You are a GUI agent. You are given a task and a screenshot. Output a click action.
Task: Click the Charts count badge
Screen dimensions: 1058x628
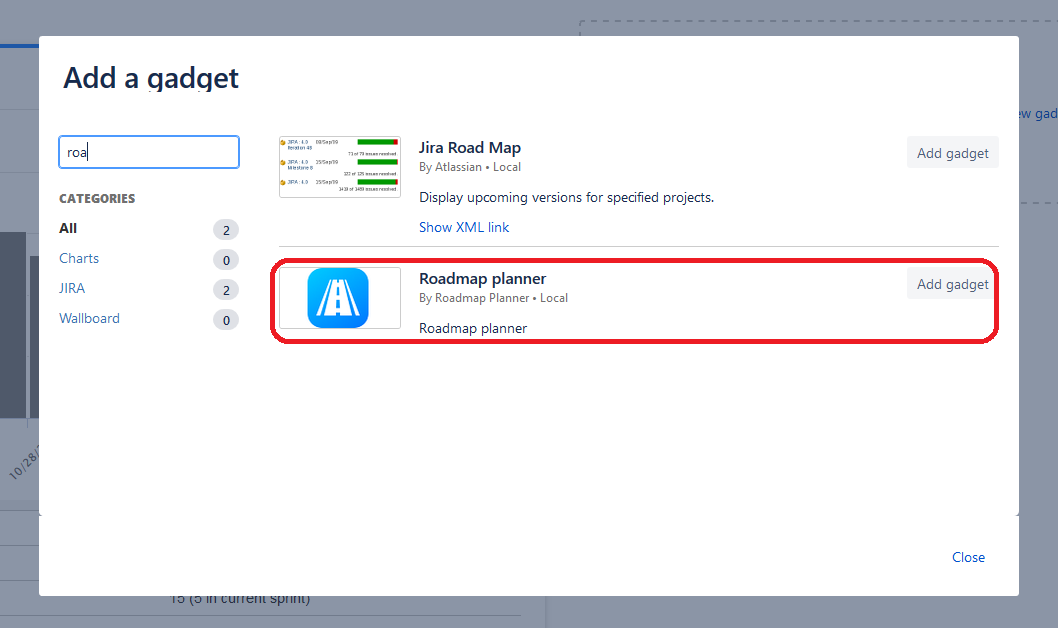tap(226, 260)
